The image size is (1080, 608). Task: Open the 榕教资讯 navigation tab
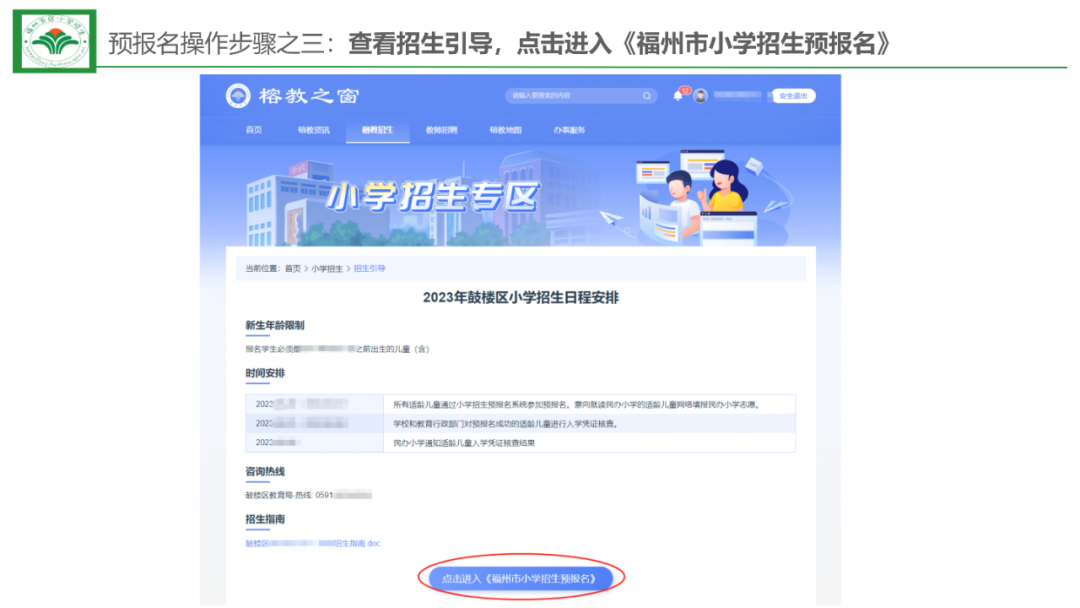pyautogui.click(x=313, y=130)
